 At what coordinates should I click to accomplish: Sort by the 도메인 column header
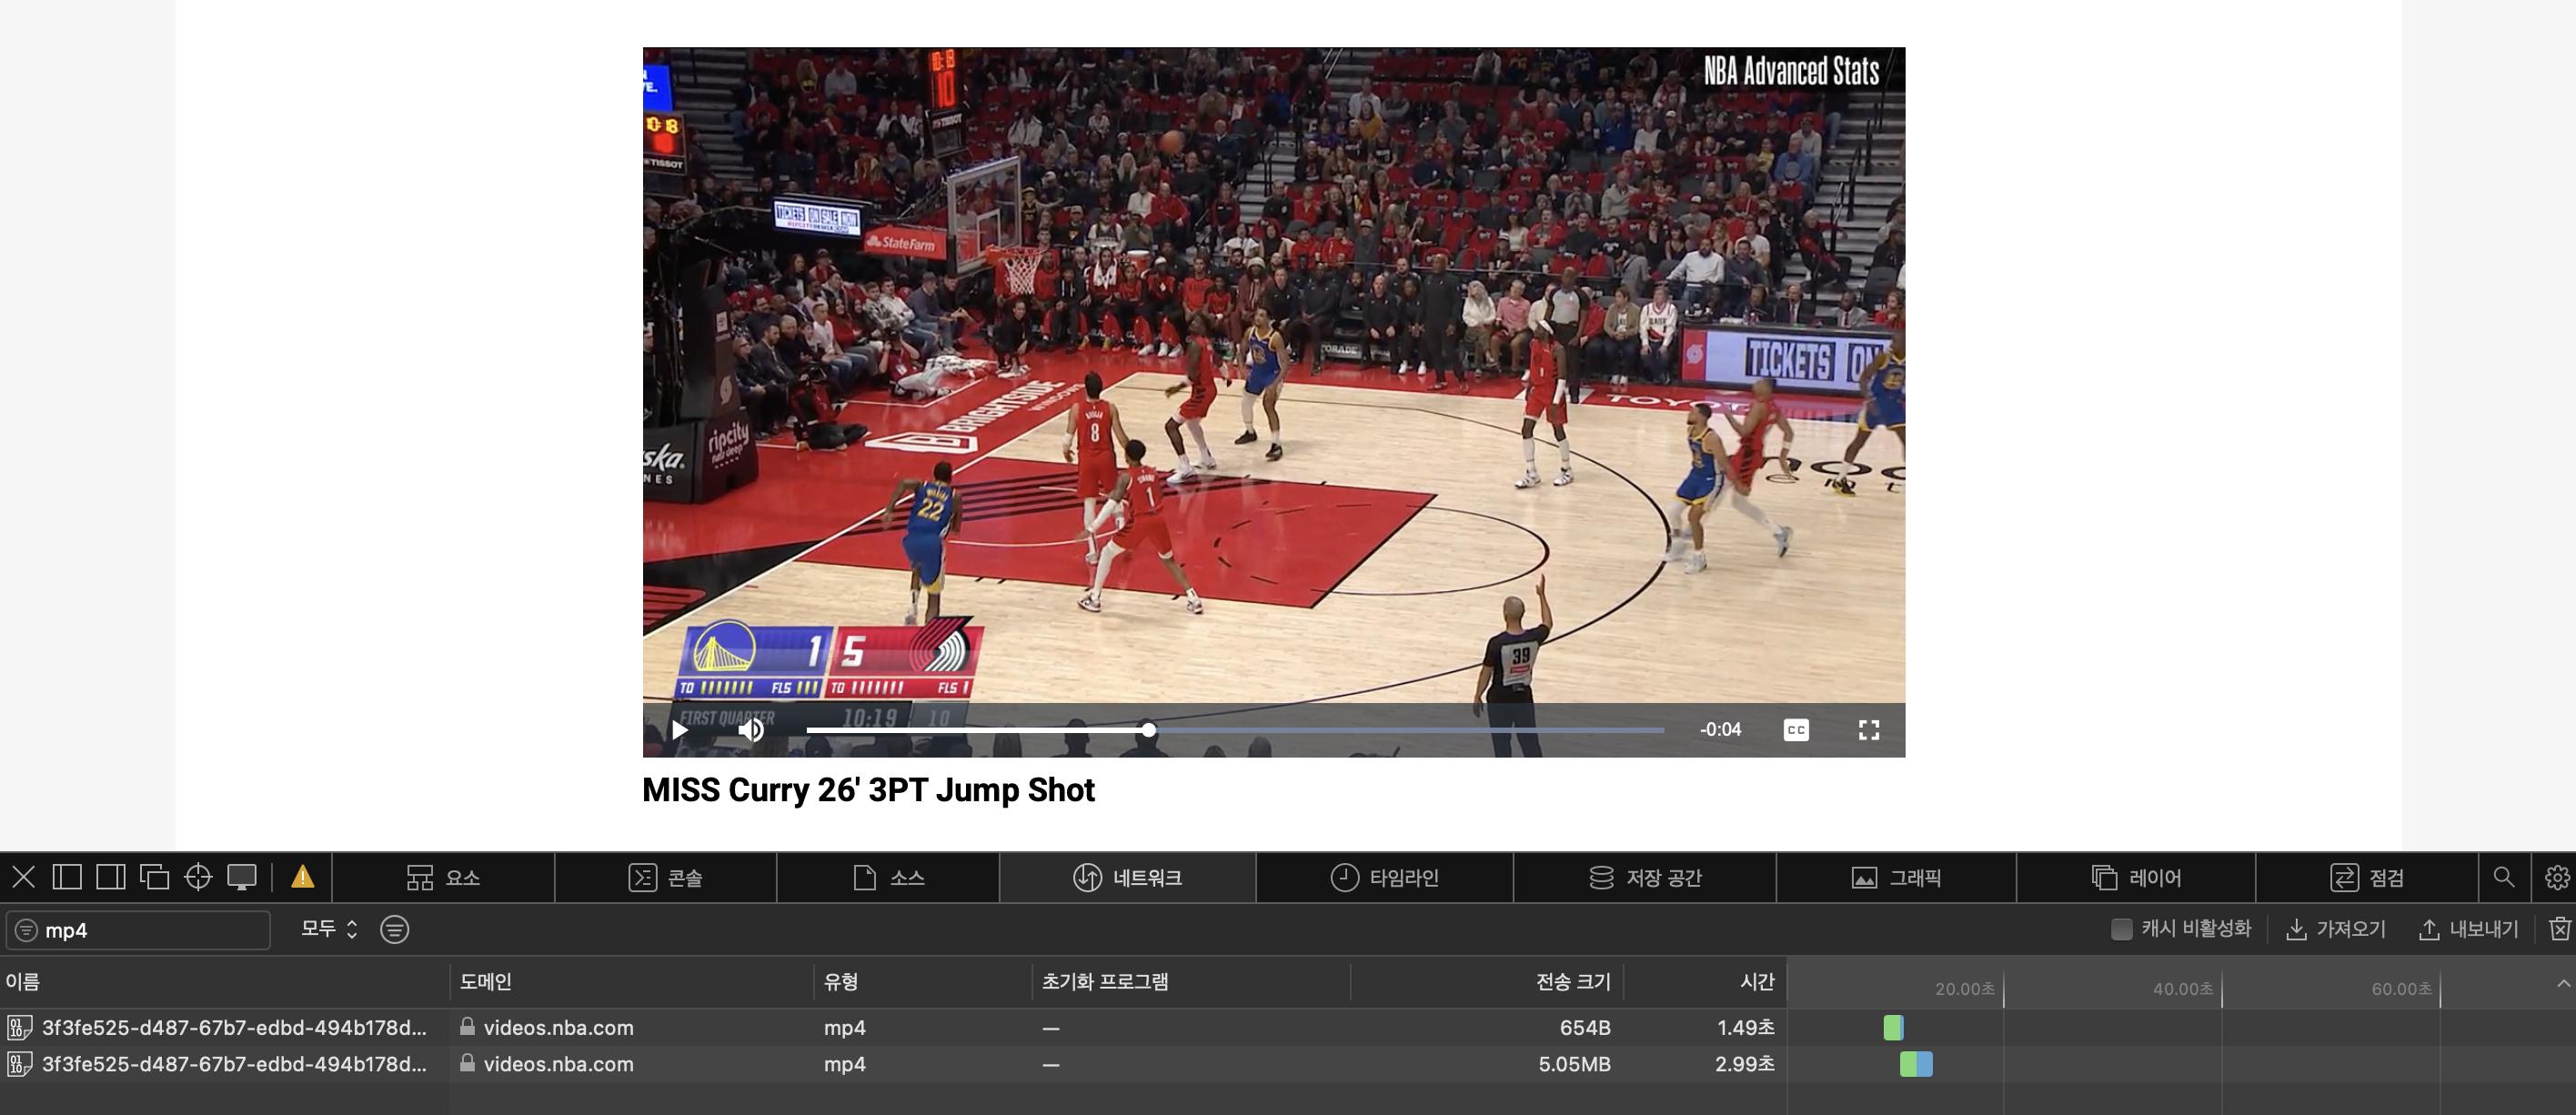[x=632, y=981]
